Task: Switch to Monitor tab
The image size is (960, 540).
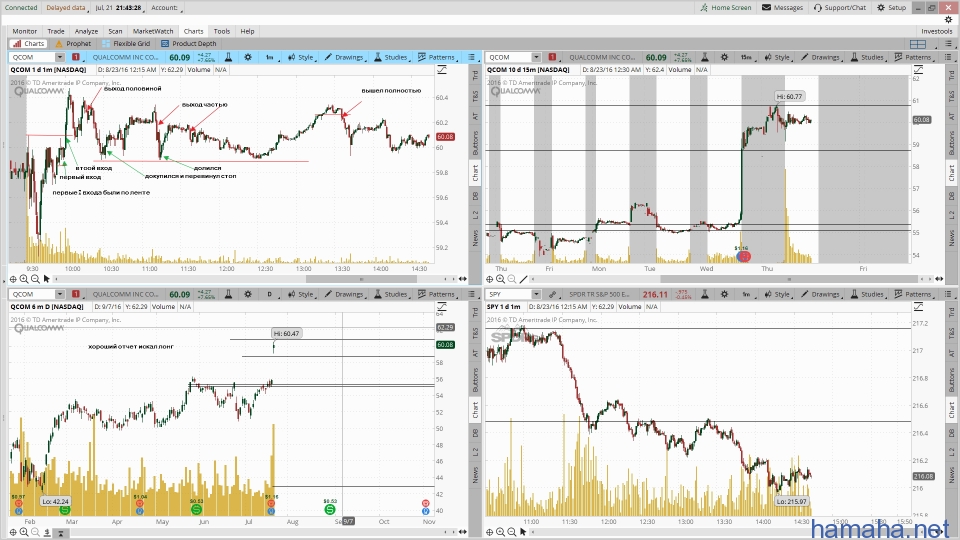Action: click(24, 31)
